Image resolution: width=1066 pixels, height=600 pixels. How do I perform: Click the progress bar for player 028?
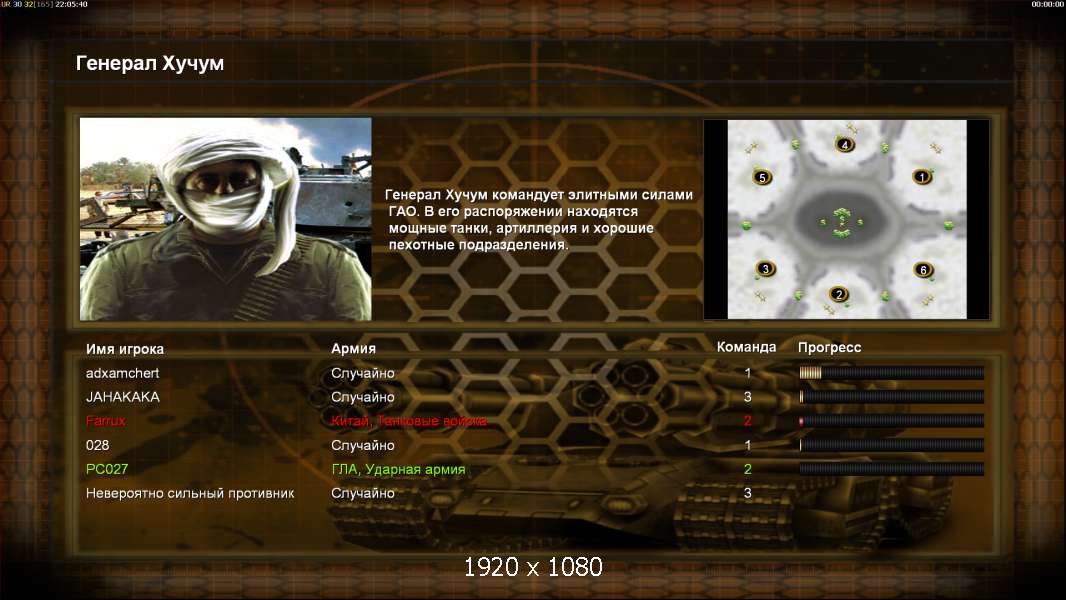pyautogui.click(x=891, y=445)
